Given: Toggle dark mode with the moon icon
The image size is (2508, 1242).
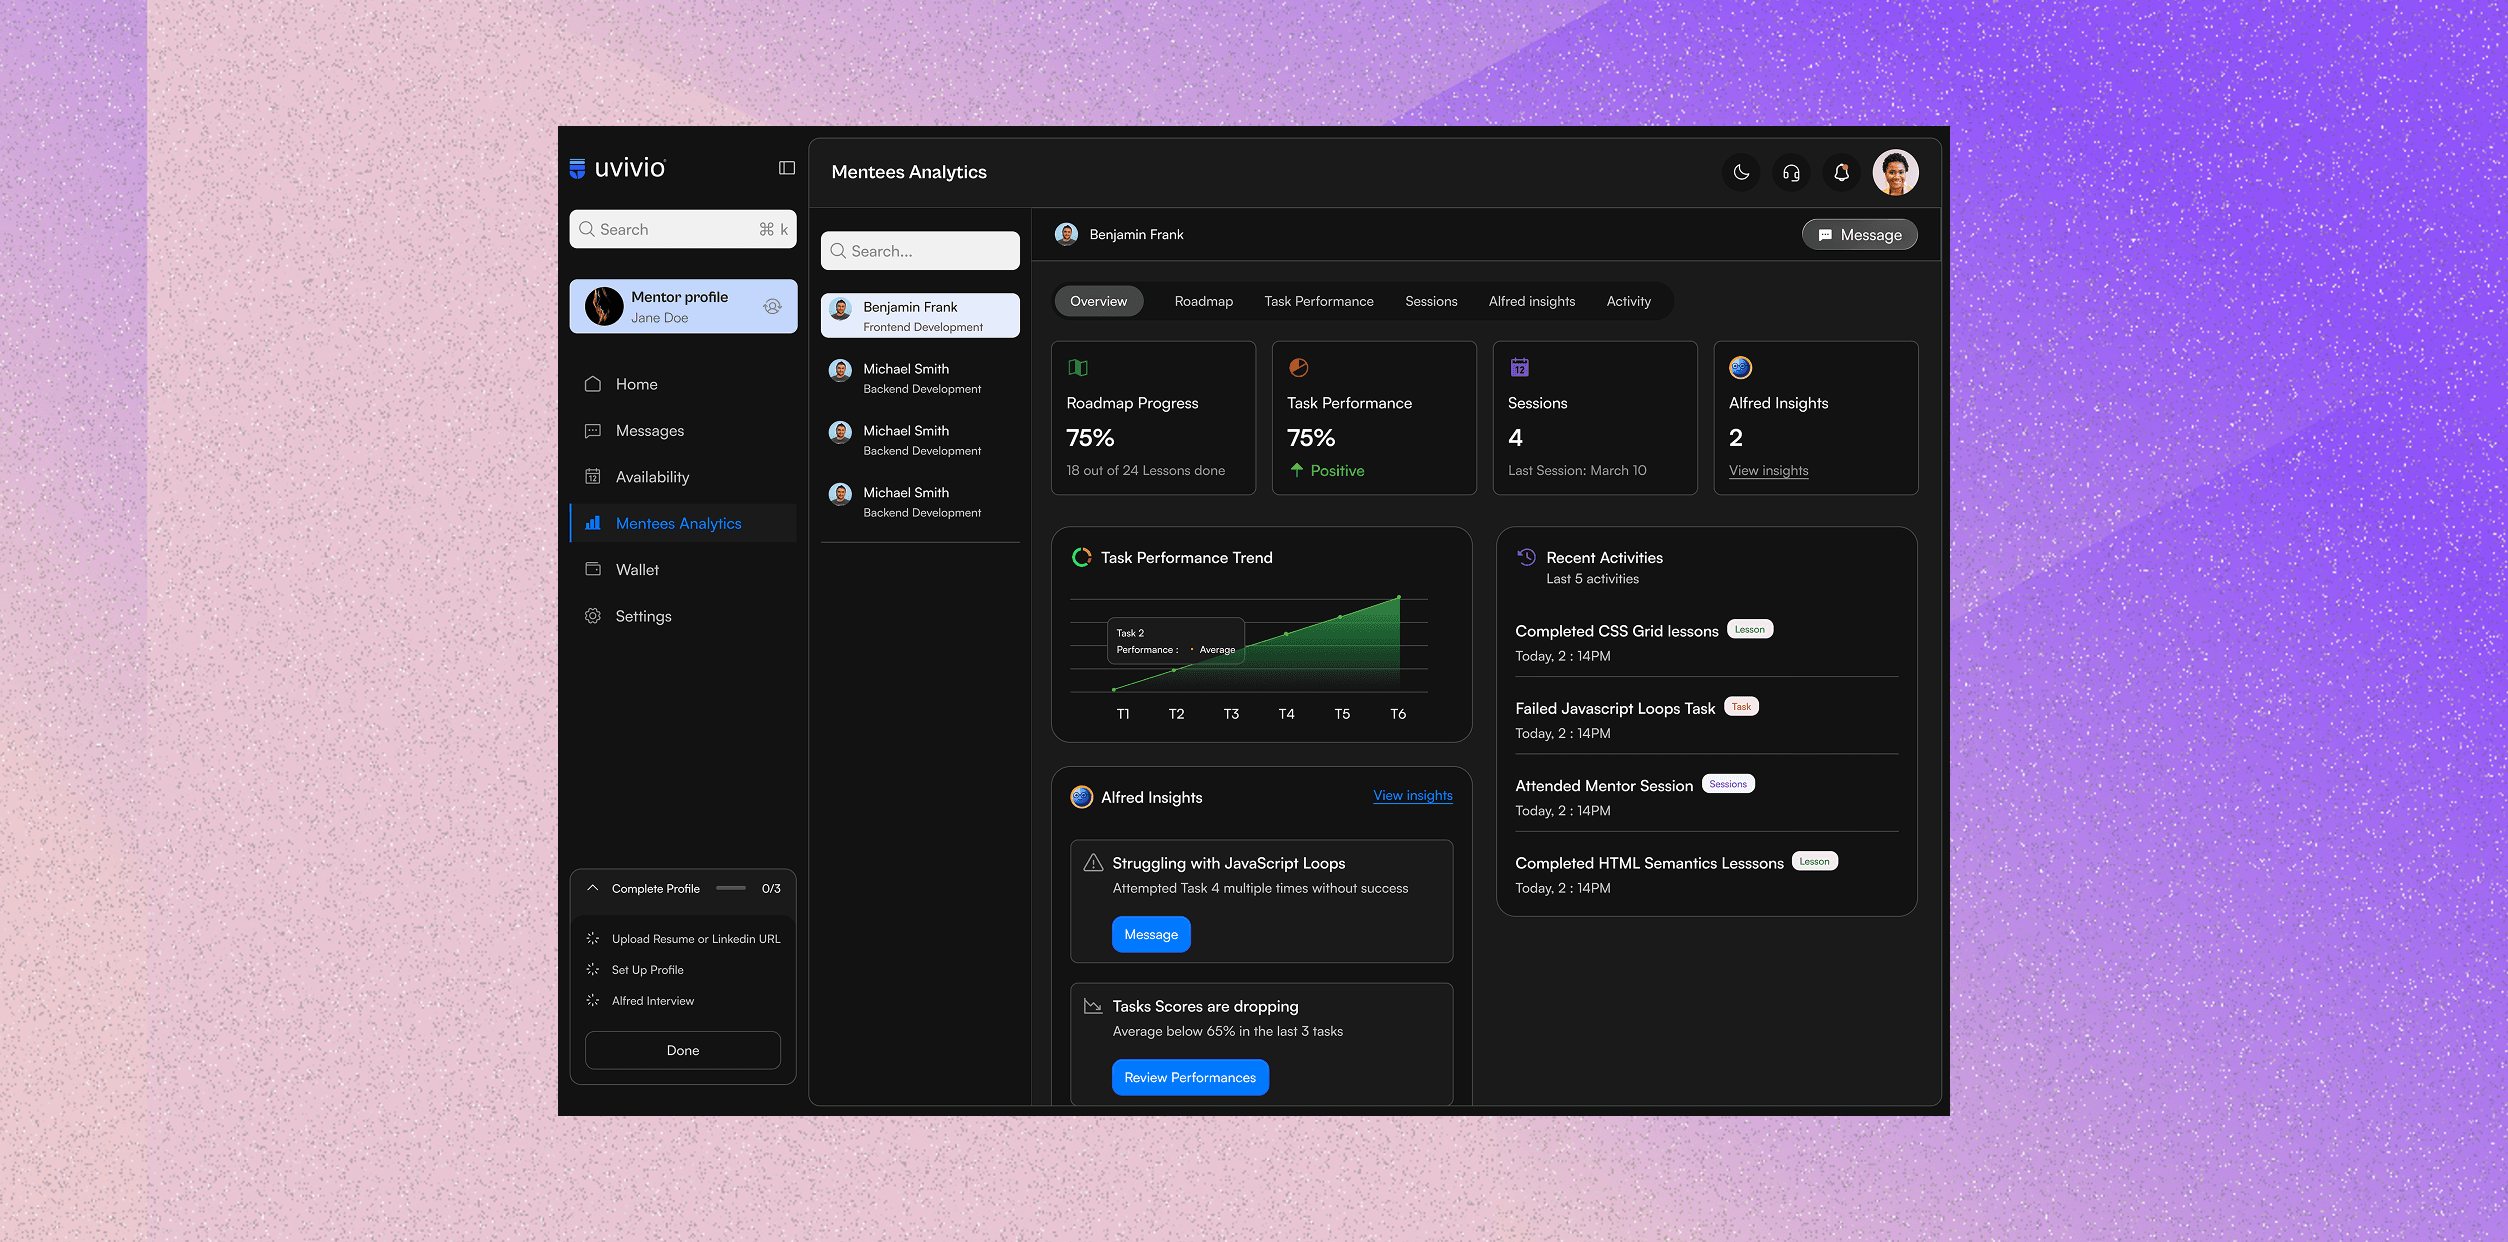Looking at the screenshot, I should (x=1741, y=173).
